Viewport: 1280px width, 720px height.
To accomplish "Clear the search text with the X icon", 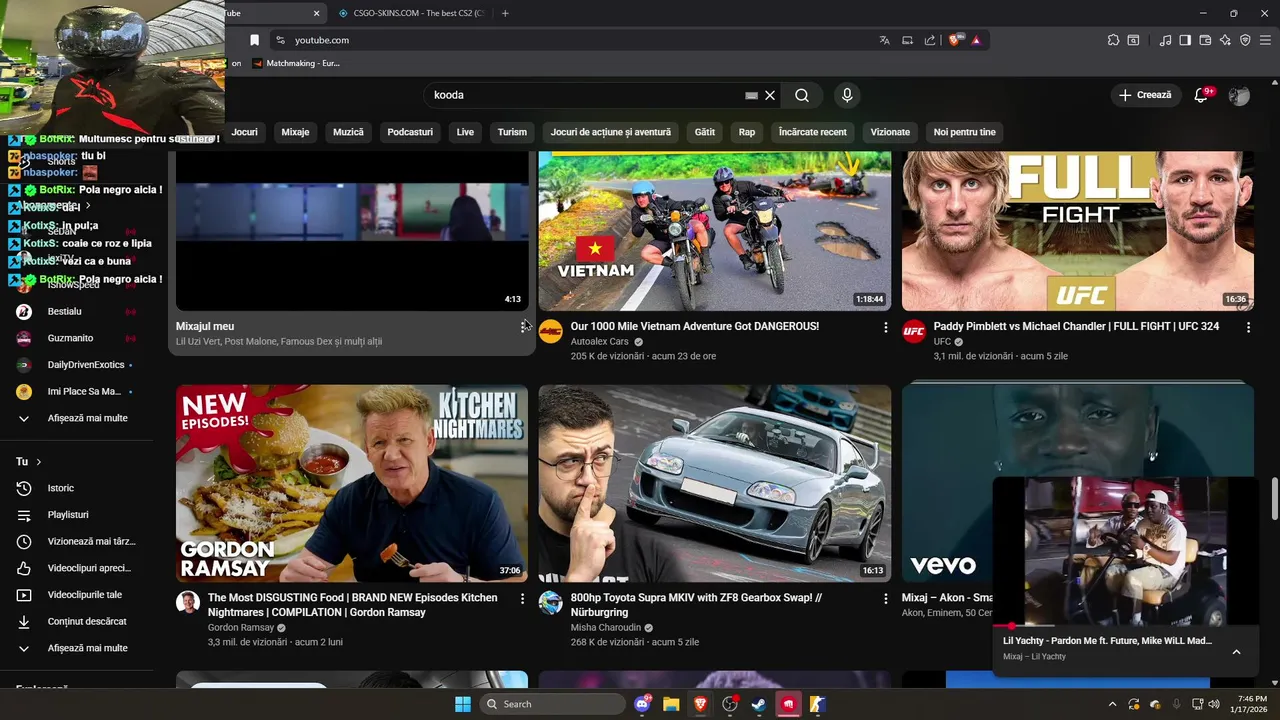I will [770, 95].
